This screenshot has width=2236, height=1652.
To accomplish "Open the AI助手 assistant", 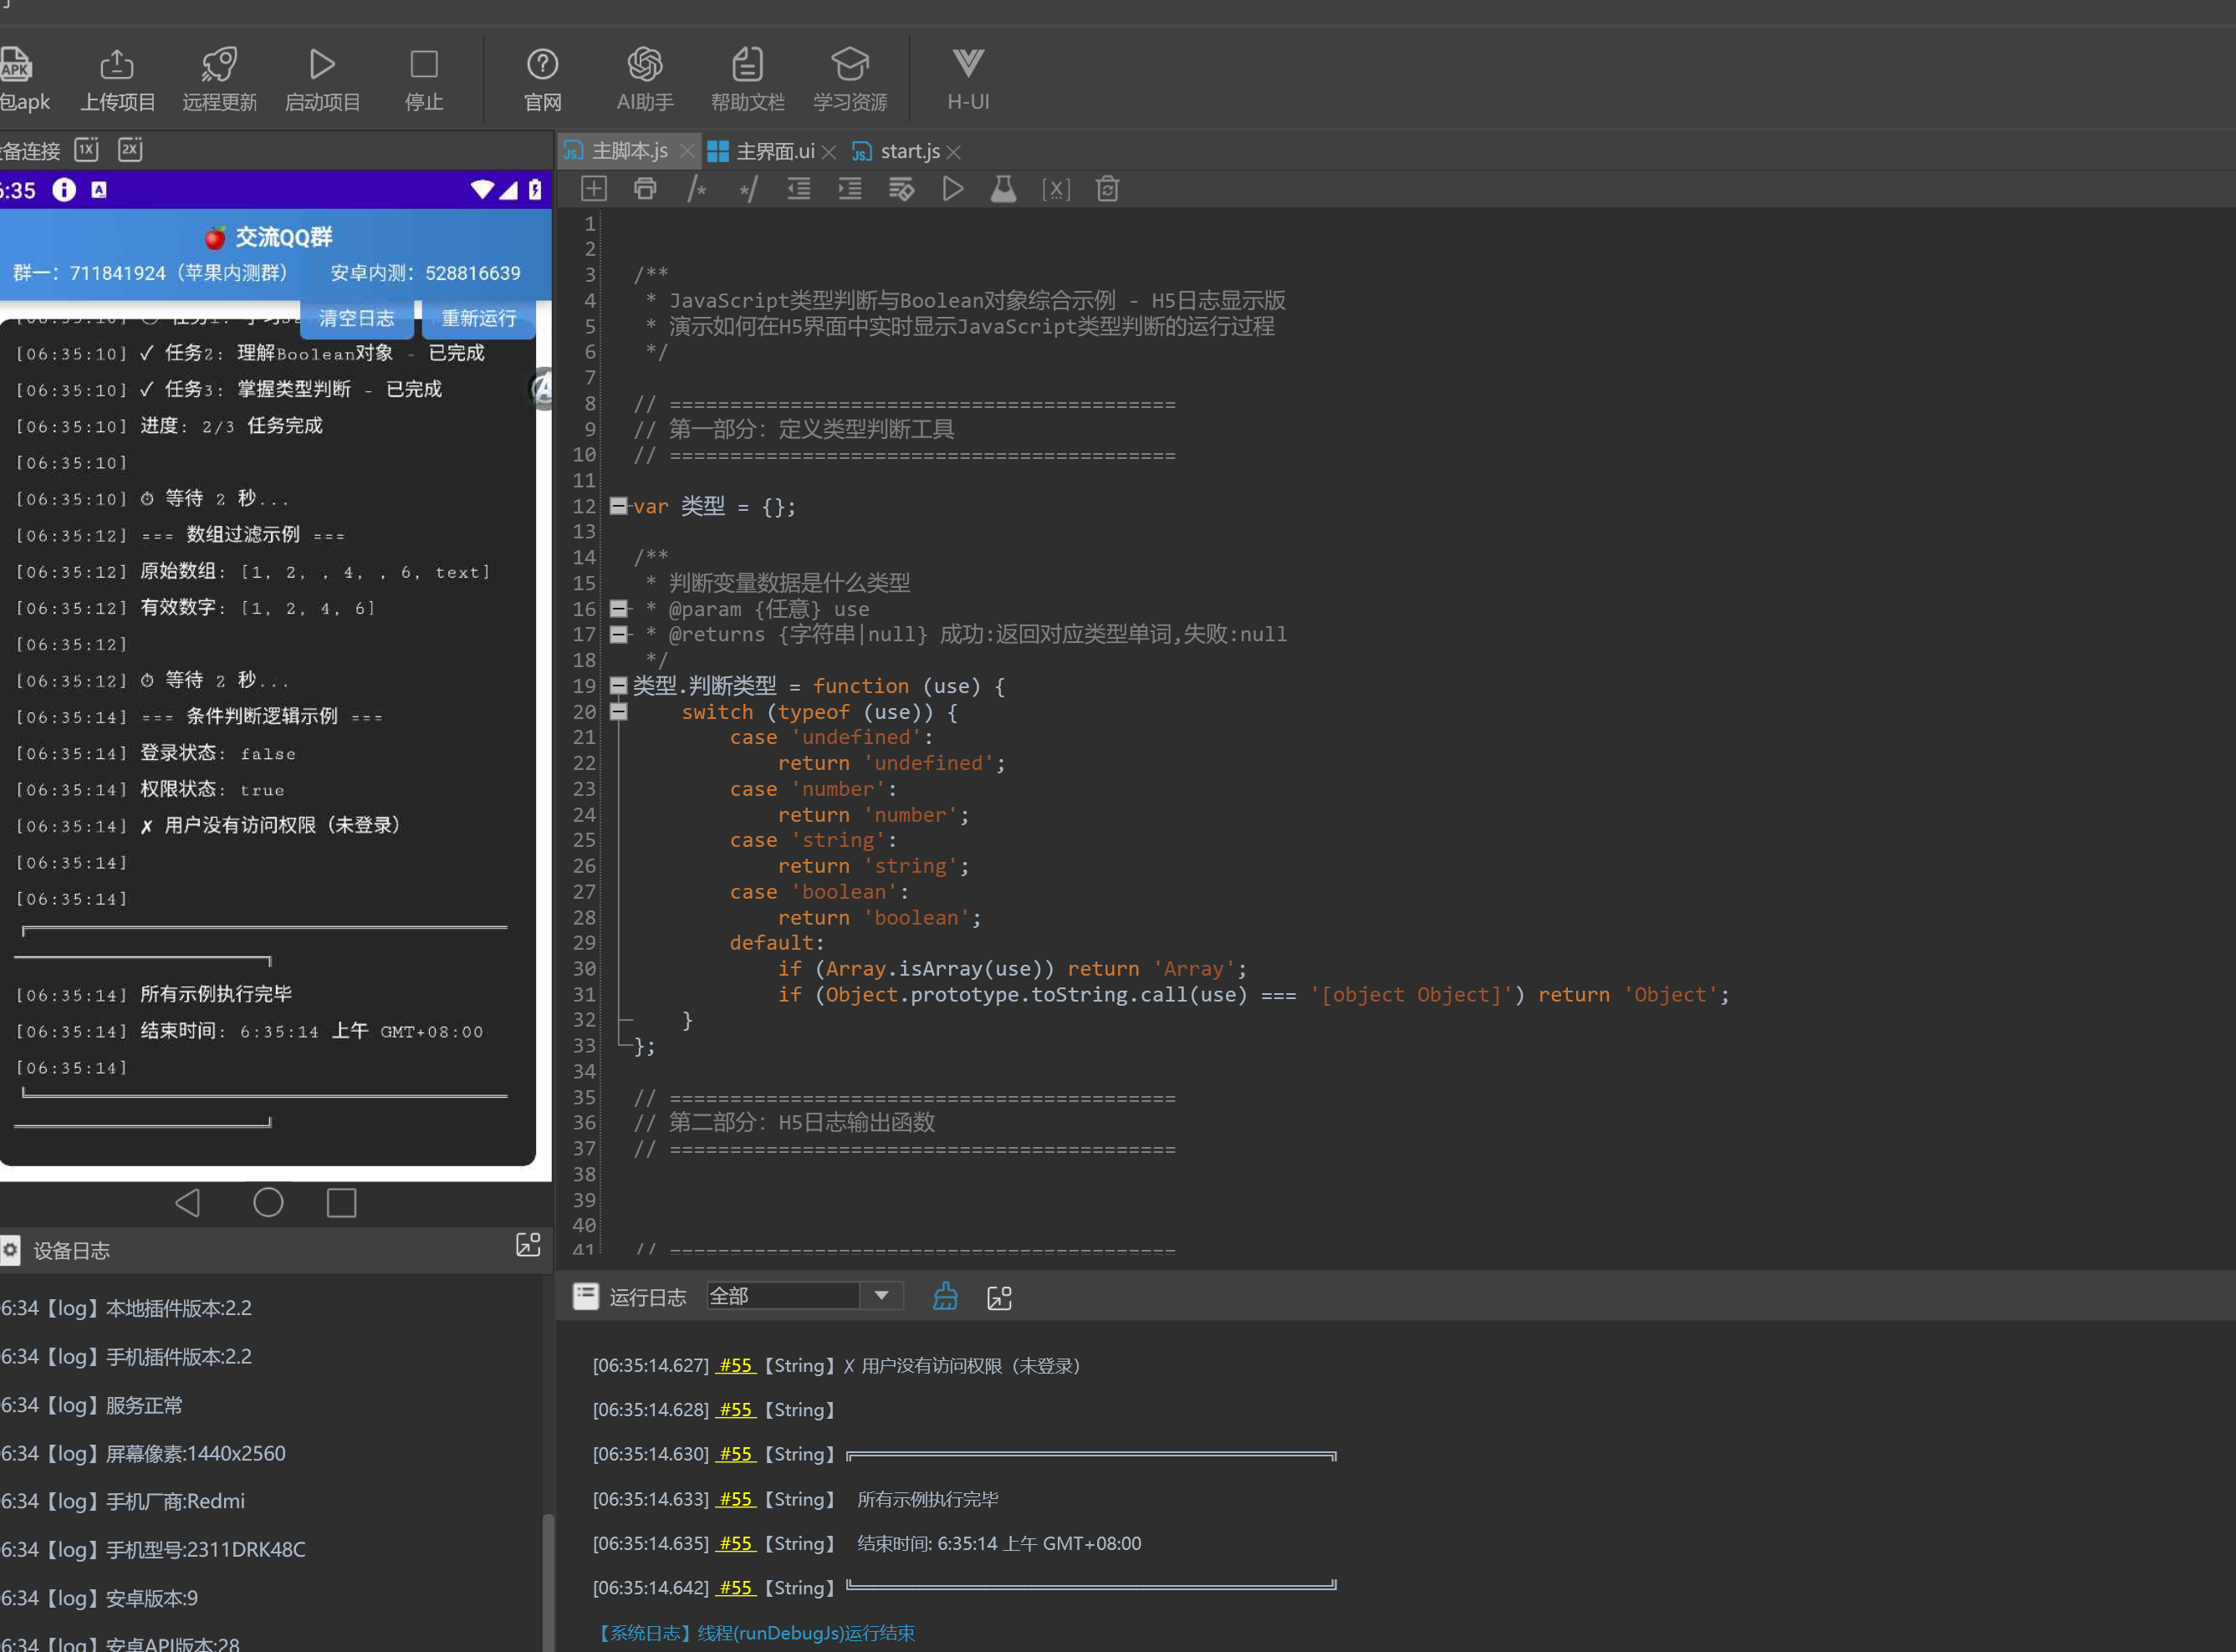I will point(645,65).
